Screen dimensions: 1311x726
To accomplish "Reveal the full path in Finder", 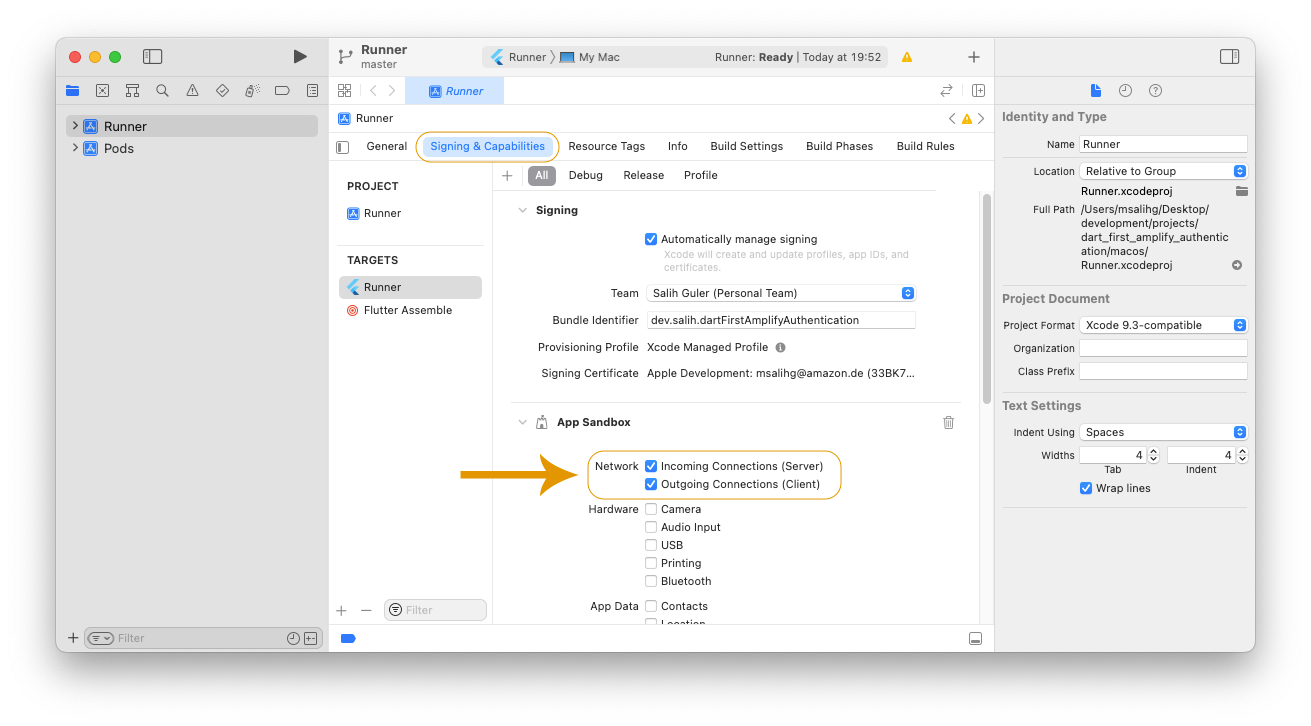I will [1237, 265].
